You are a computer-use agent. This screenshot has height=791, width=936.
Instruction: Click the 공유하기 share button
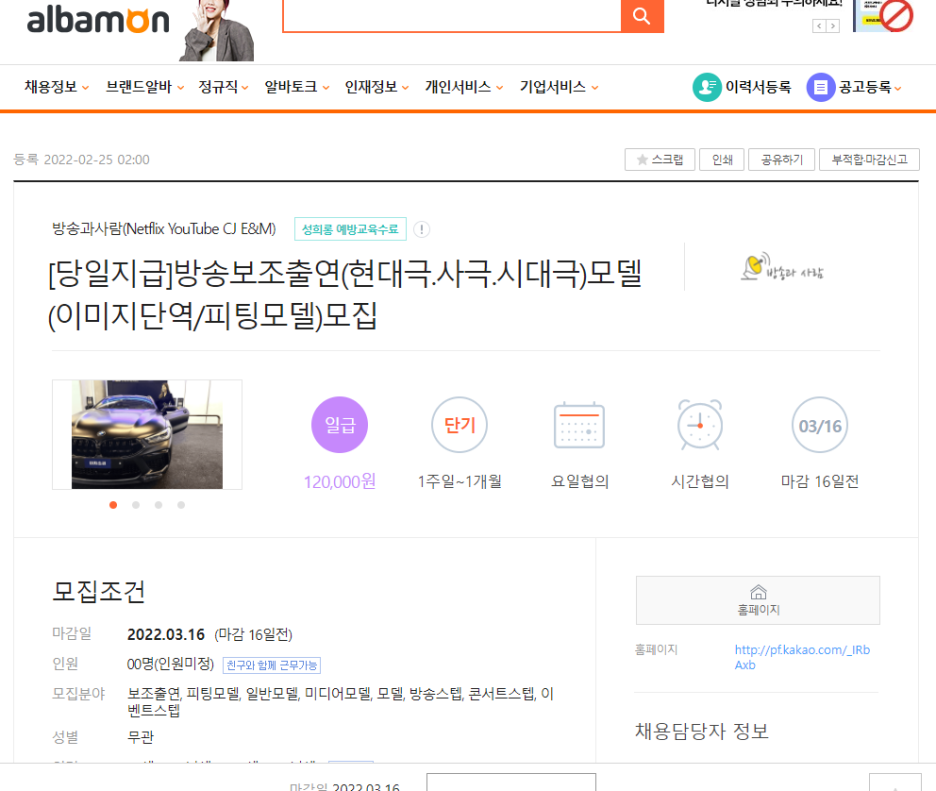[781, 159]
